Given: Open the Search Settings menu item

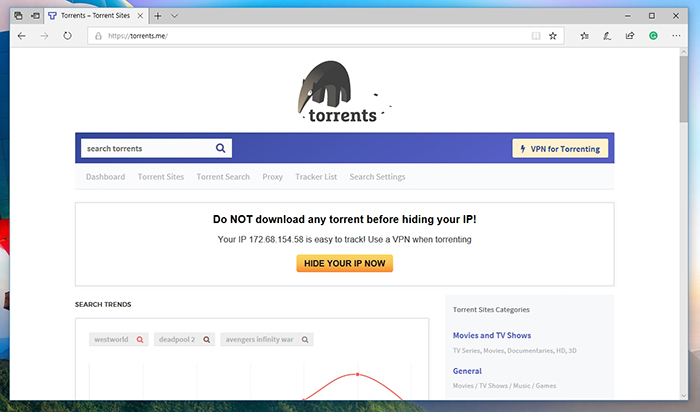Looking at the screenshot, I should 377,177.
